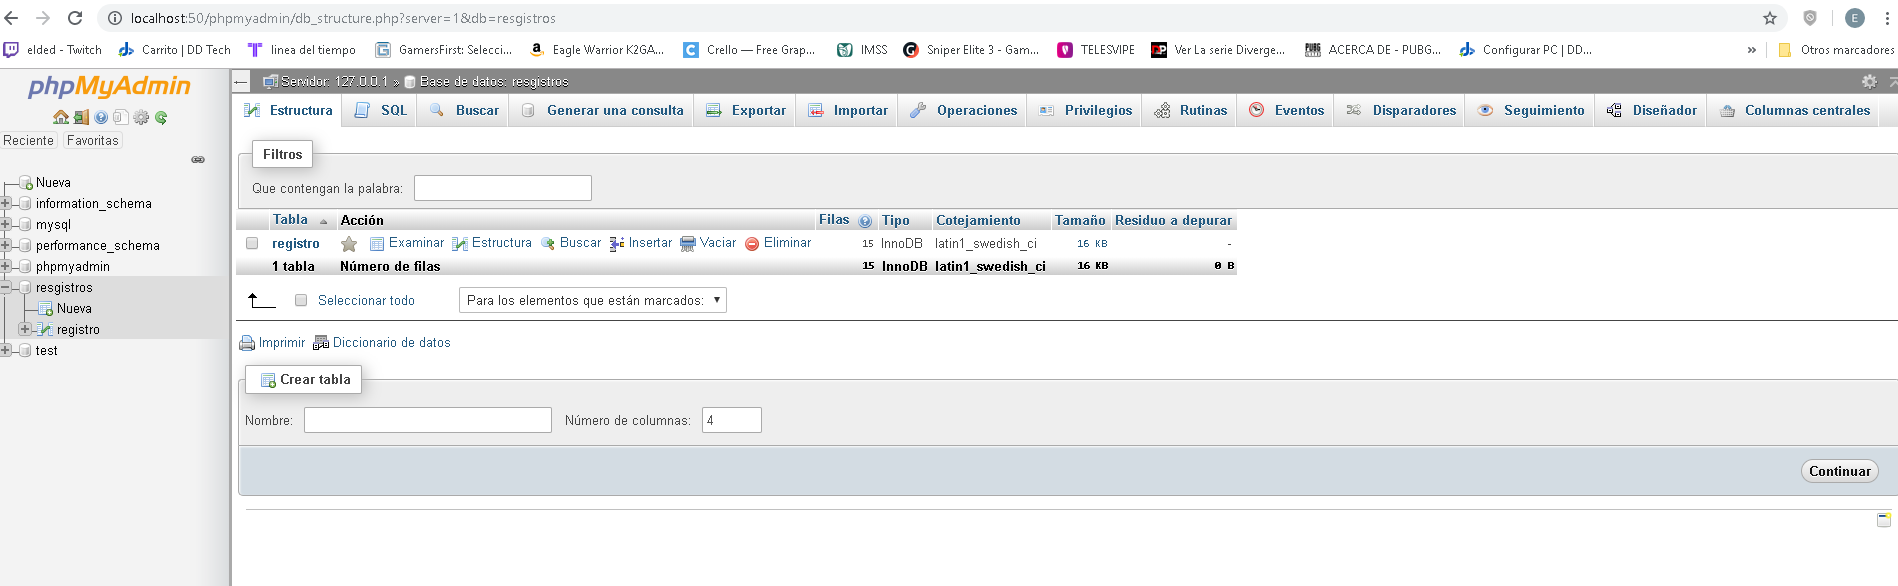
Task: Click the Eliminar link for registro
Action: click(x=786, y=243)
